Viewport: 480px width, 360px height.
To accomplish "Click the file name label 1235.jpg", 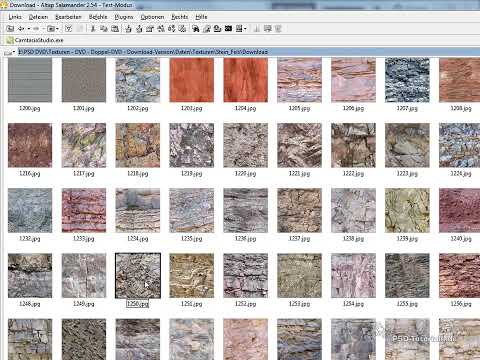I will click(x=192, y=239).
